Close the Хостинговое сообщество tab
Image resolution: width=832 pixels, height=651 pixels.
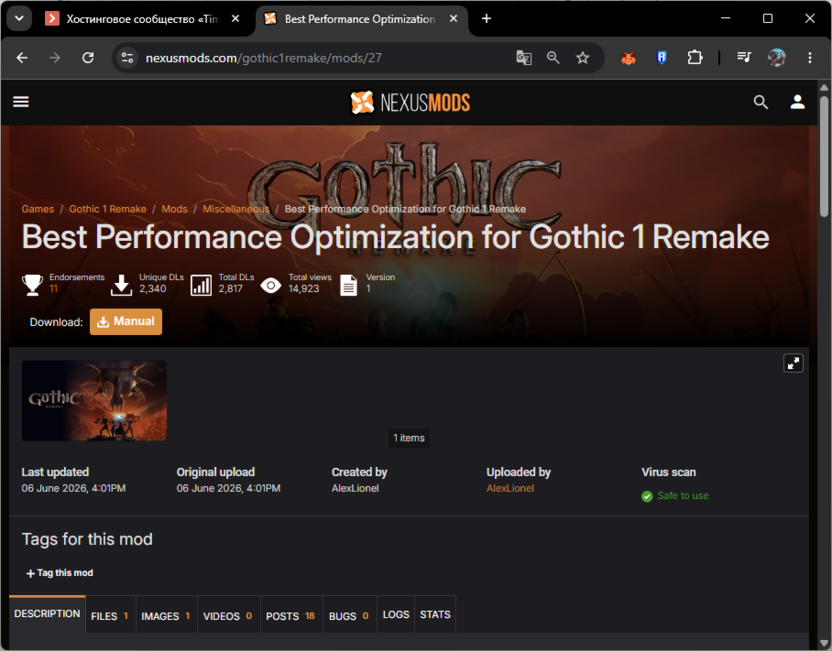236,19
